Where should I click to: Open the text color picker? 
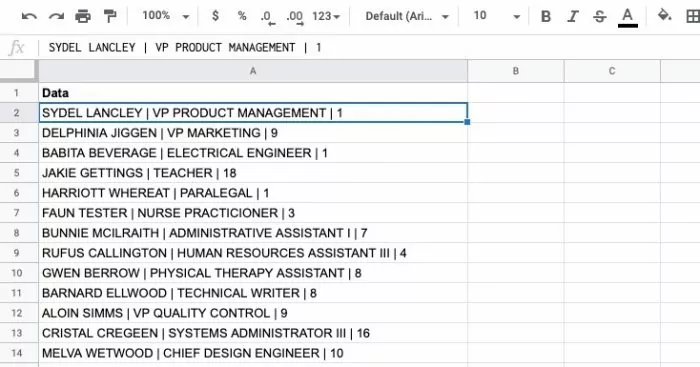point(627,17)
